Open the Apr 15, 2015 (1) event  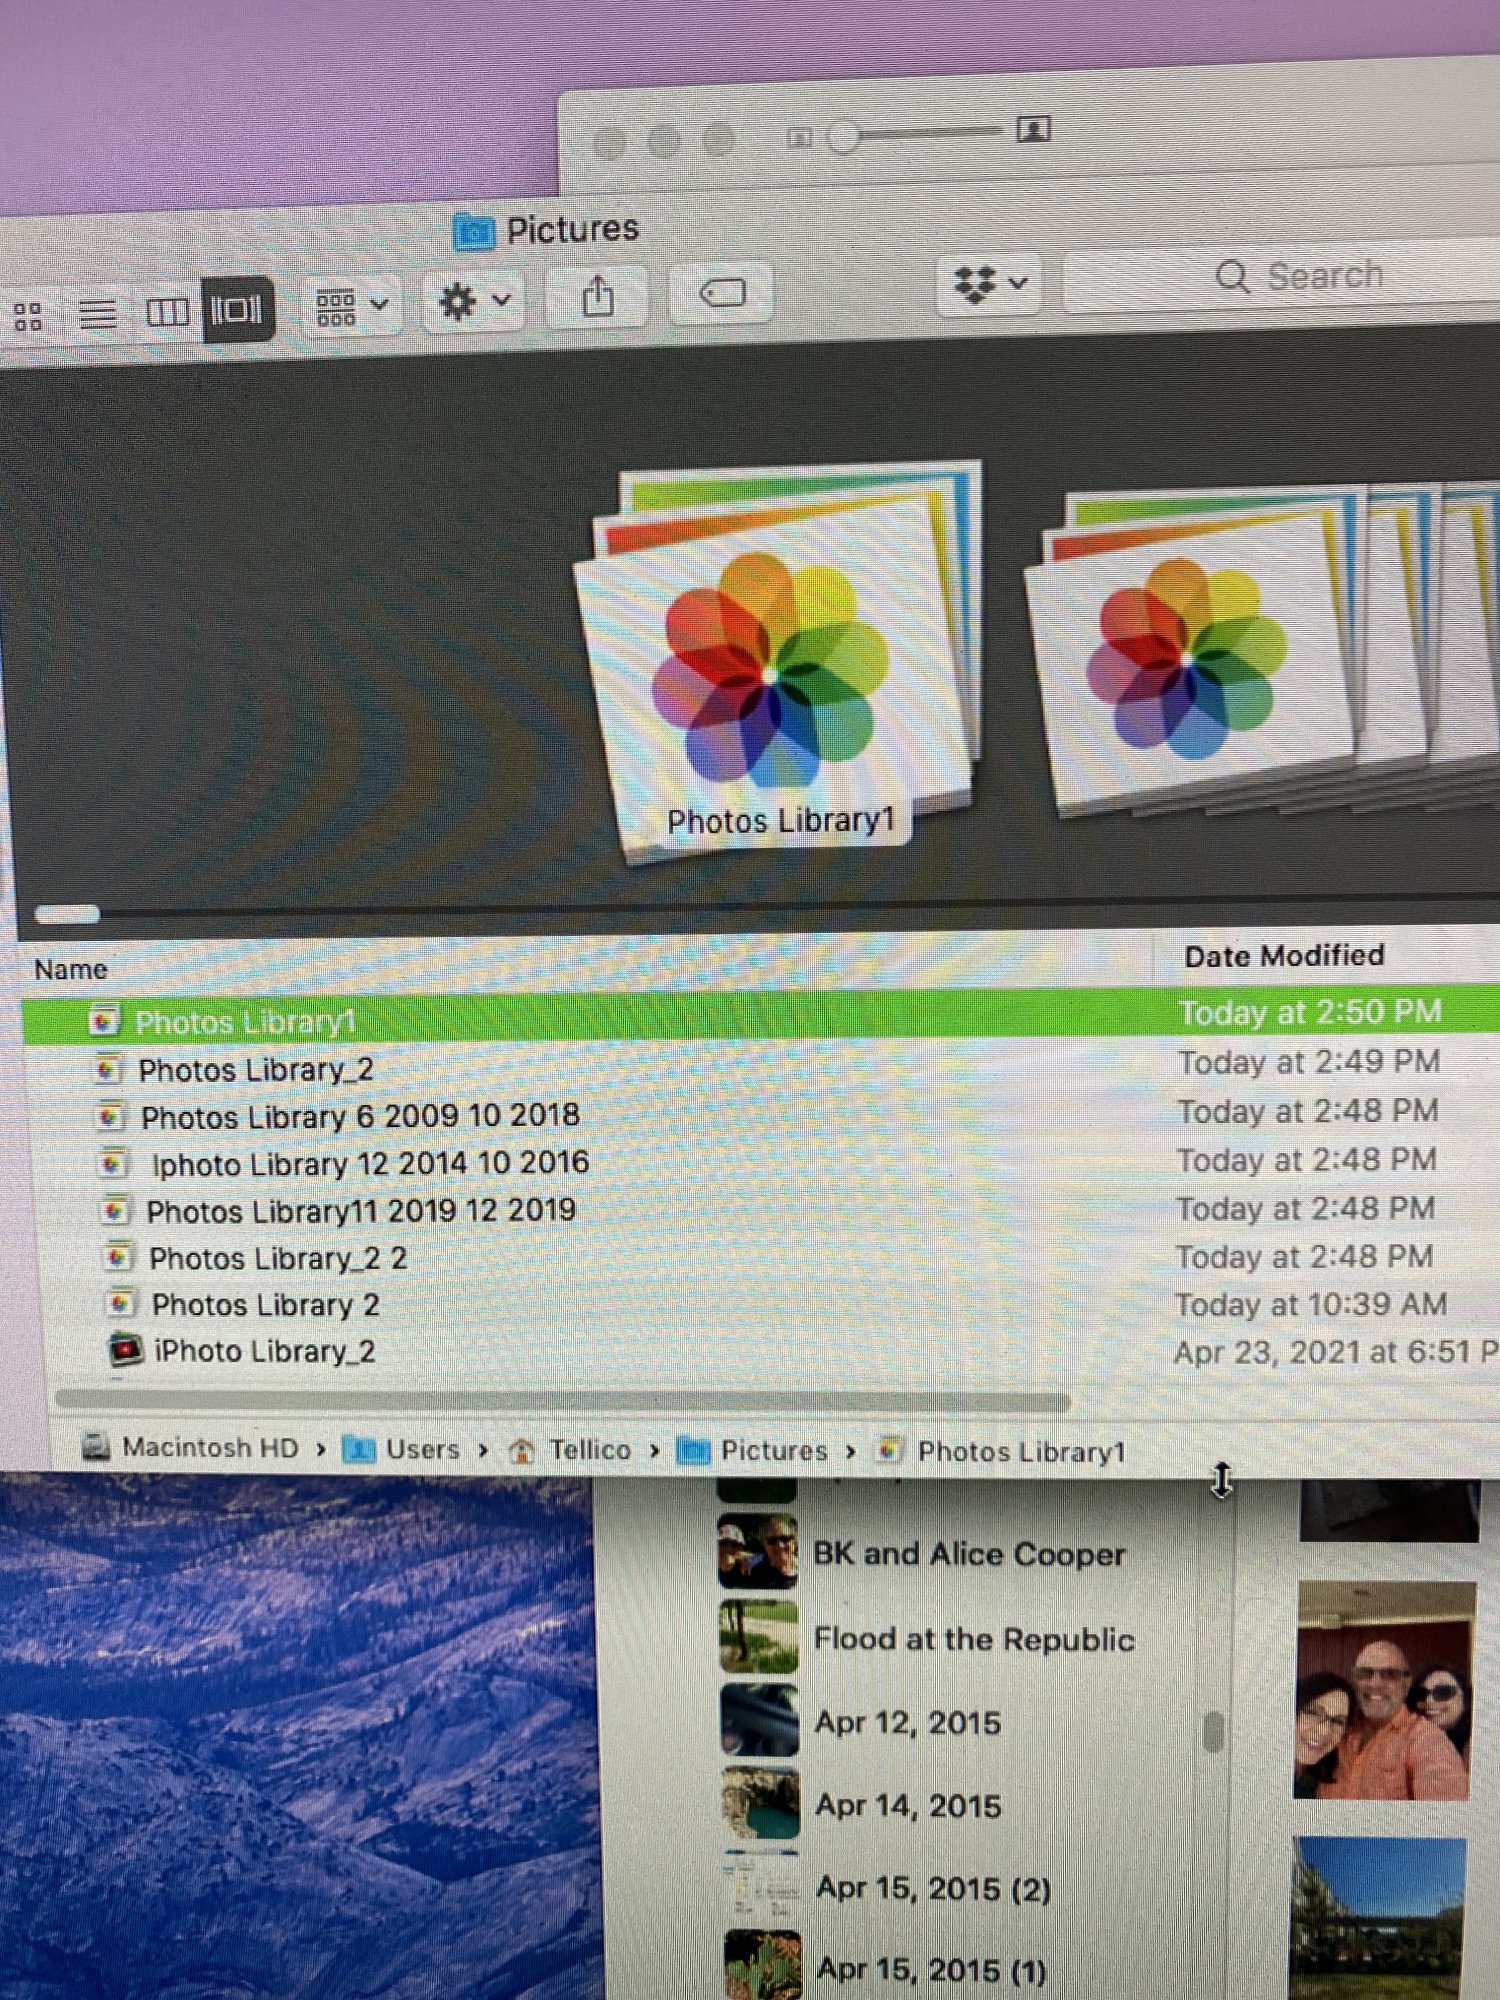[x=932, y=1970]
